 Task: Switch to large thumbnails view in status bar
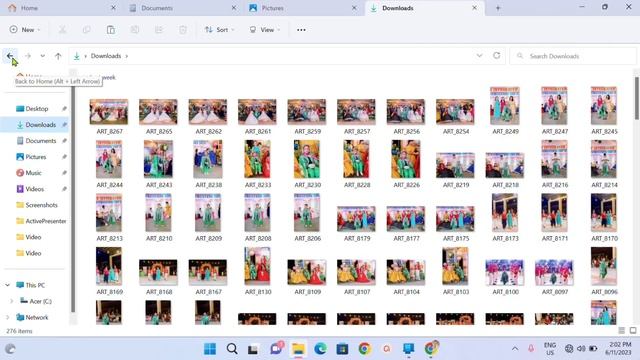coord(633,331)
